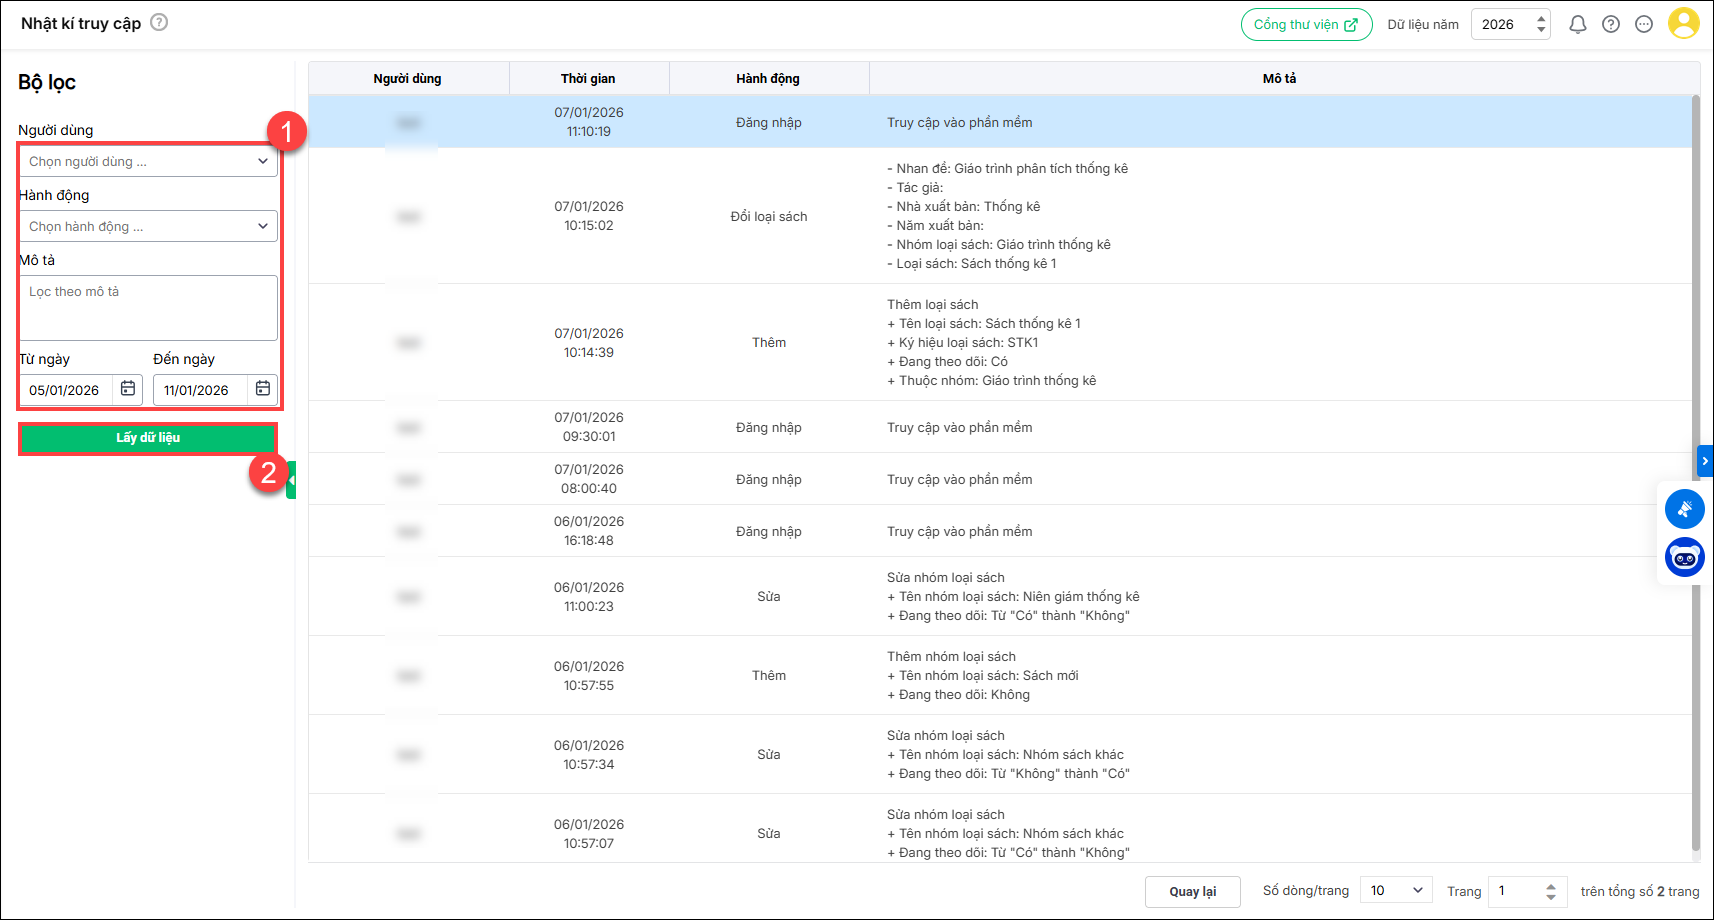Screen dimensions: 1714x920
Task: Expand the Chọn hành động dropdown
Action: click(148, 227)
